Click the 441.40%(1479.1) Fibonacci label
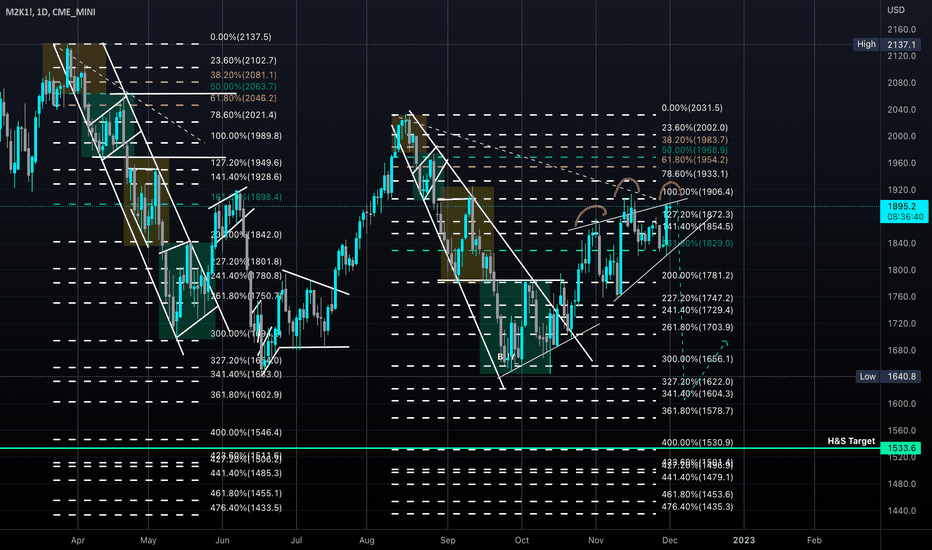 pyautogui.click(x=697, y=477)
